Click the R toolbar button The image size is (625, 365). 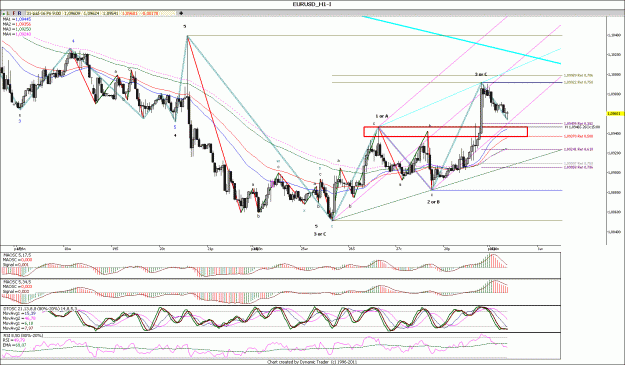[20, 13]
